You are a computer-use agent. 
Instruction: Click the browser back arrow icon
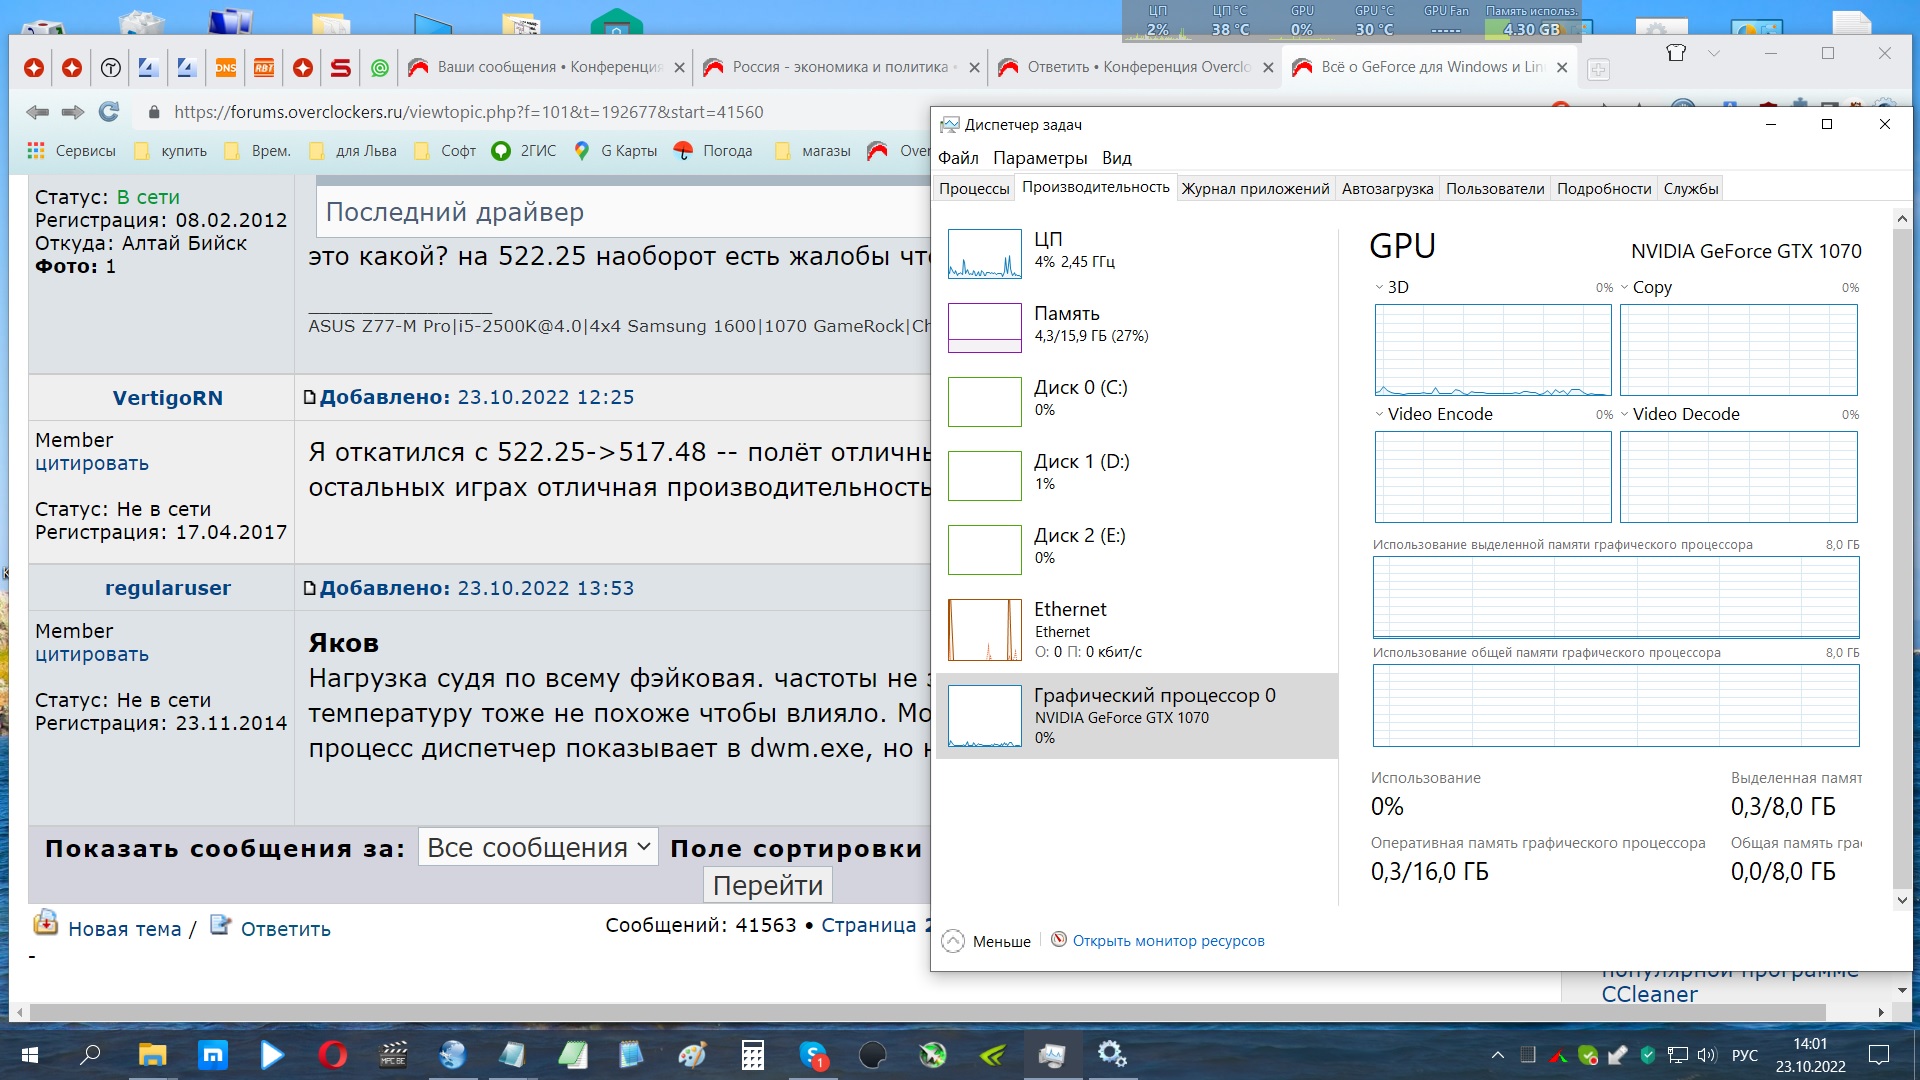37,112
